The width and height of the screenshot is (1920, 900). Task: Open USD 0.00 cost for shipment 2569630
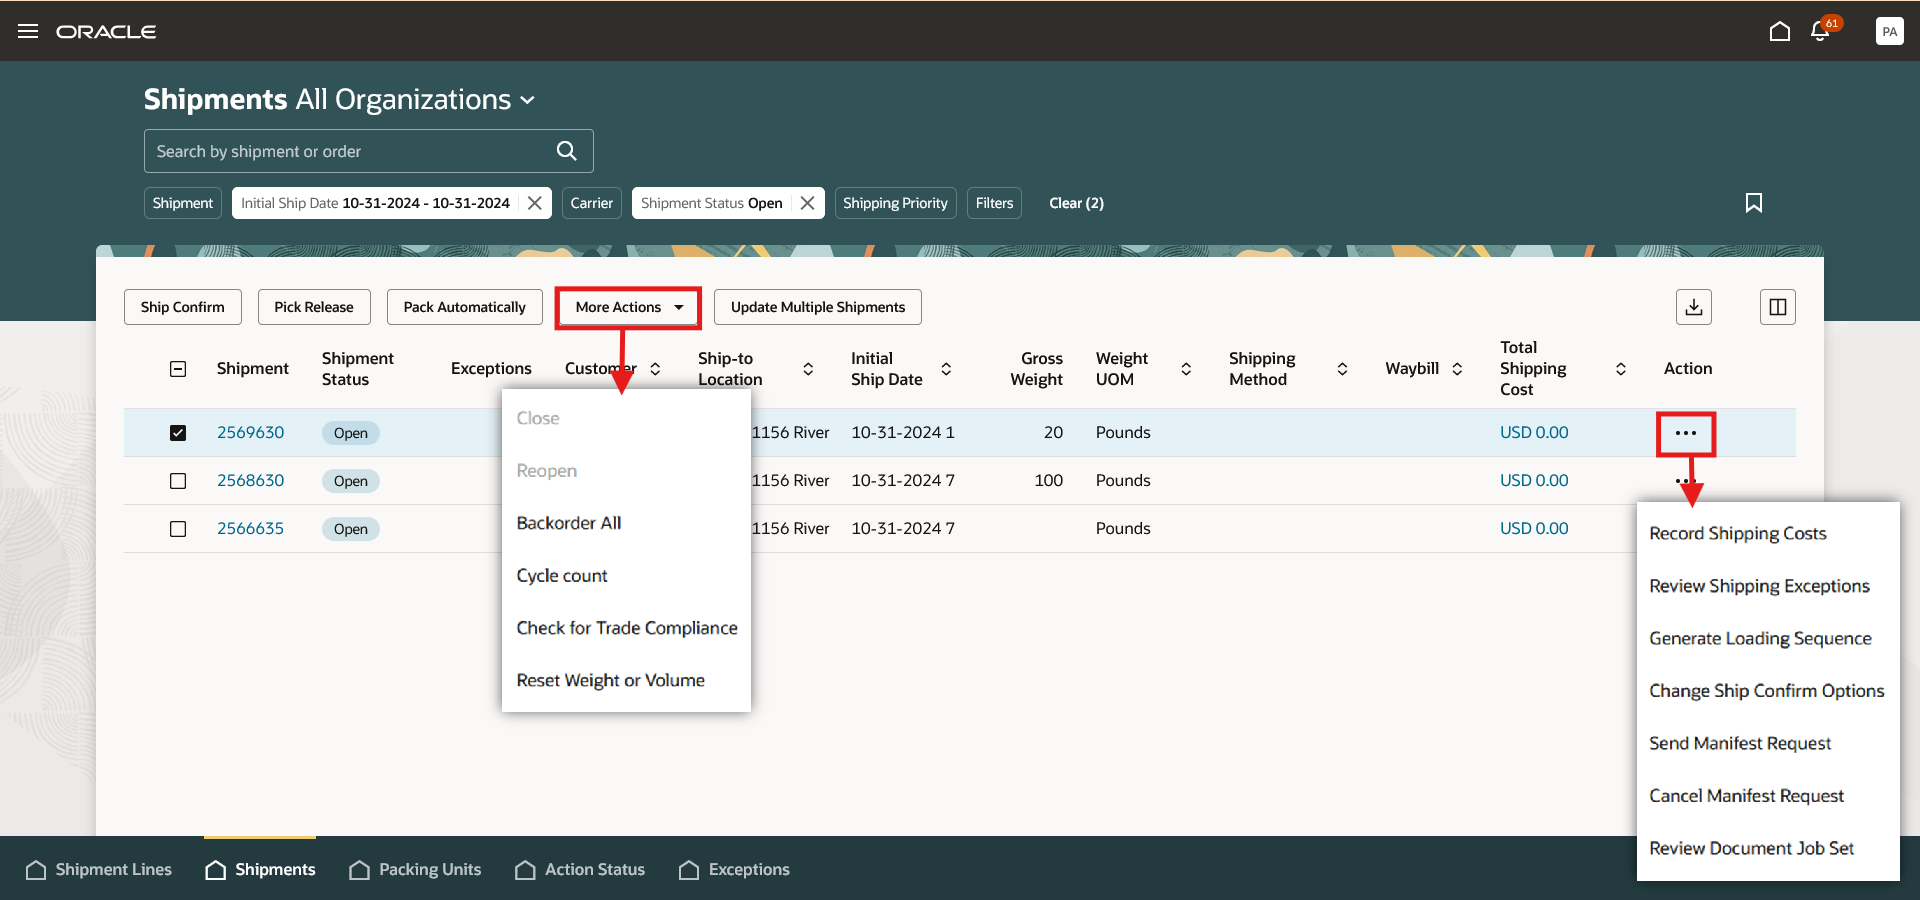(1534, 433)
